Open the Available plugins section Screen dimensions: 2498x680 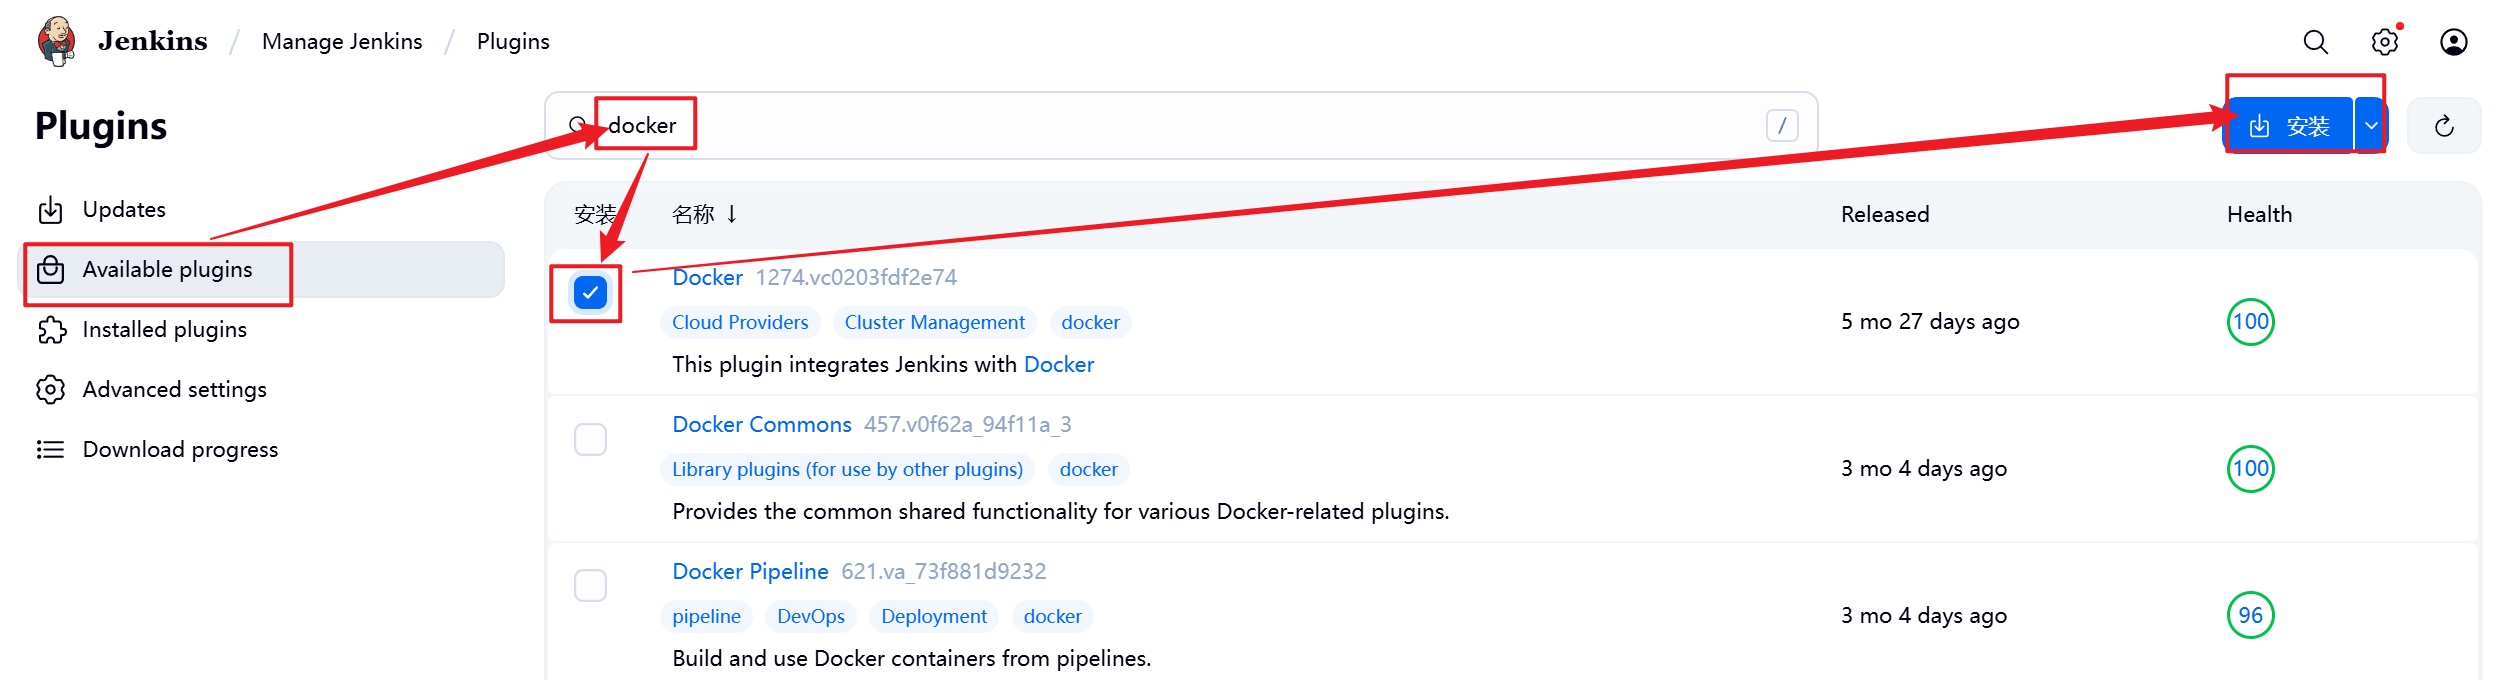pos(262,270)
